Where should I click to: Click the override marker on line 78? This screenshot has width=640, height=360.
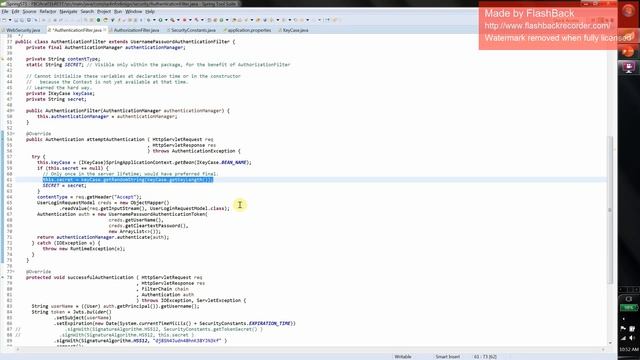(x=2, y=277)
